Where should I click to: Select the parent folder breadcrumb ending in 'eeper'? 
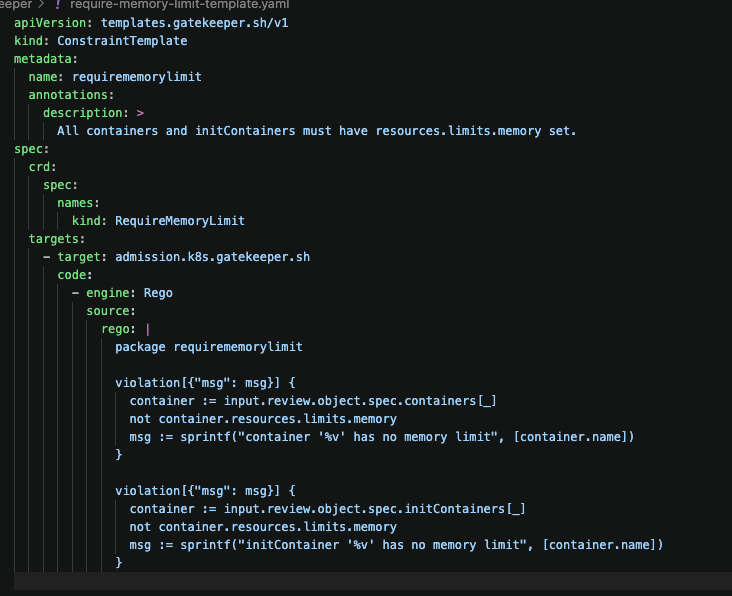[16, 5]
